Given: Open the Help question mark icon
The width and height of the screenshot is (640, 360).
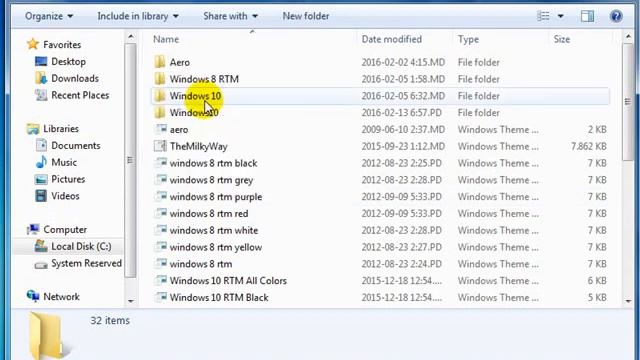Looking at the screenshot, I should pyautogui.click(x=616, y=16).
